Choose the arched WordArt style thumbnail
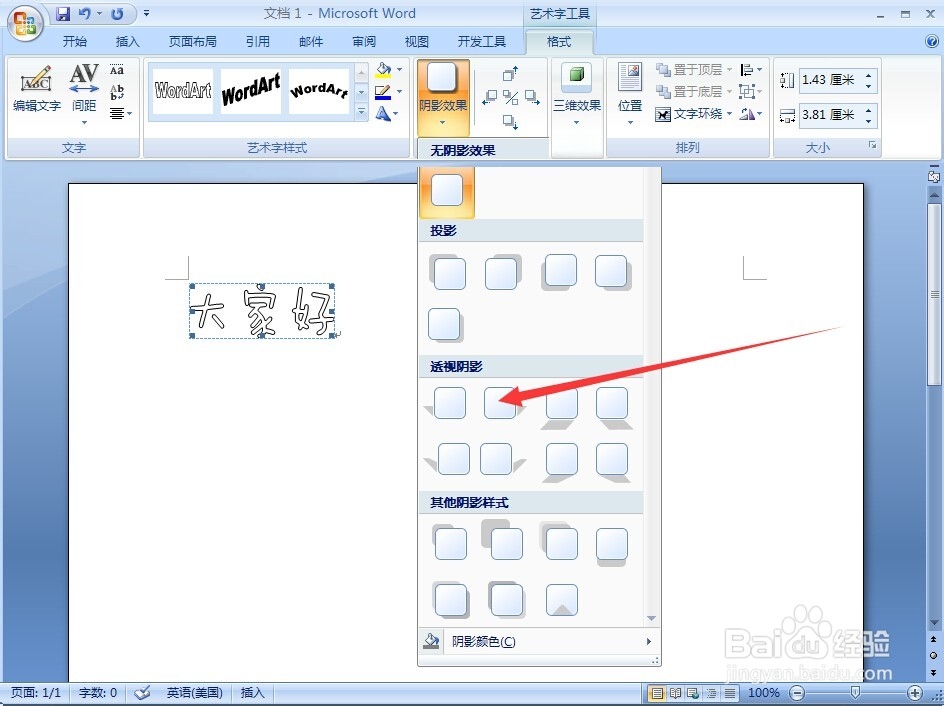944x706 pixels. point(318,91)
